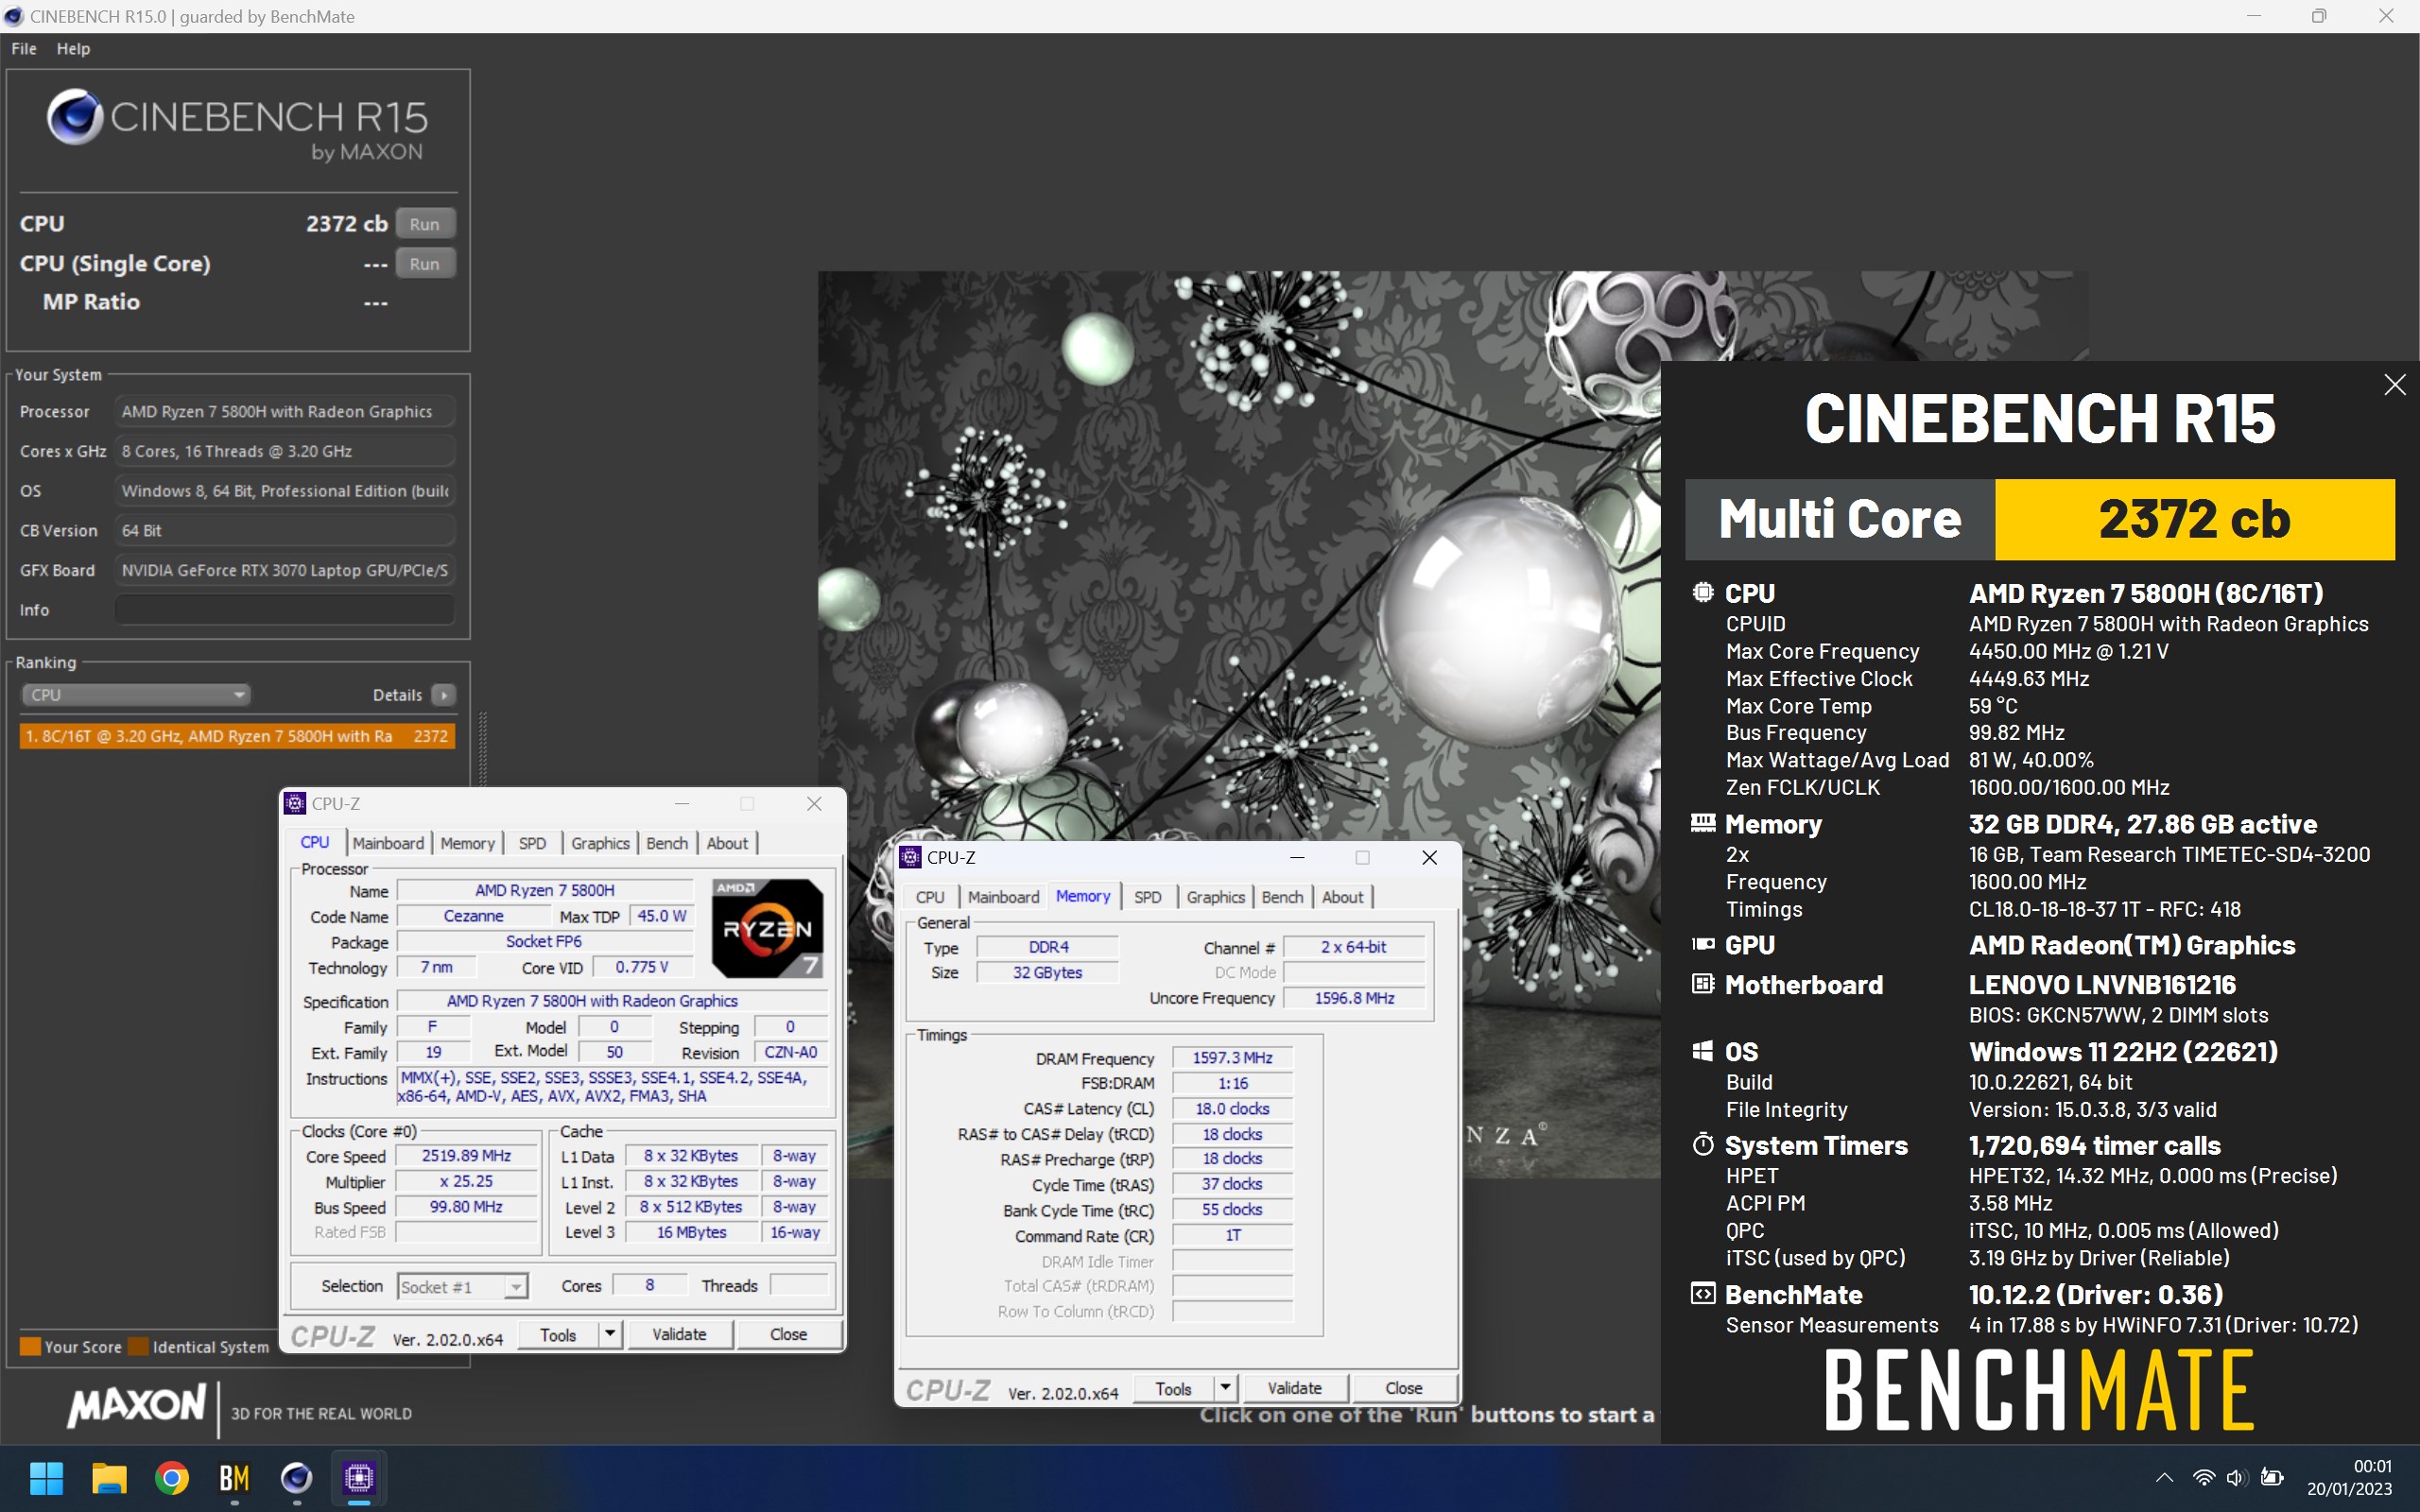Open Bench tab in left CPU-Z
Screen dimensions: 2420x1512
click(x=667, y=843)
